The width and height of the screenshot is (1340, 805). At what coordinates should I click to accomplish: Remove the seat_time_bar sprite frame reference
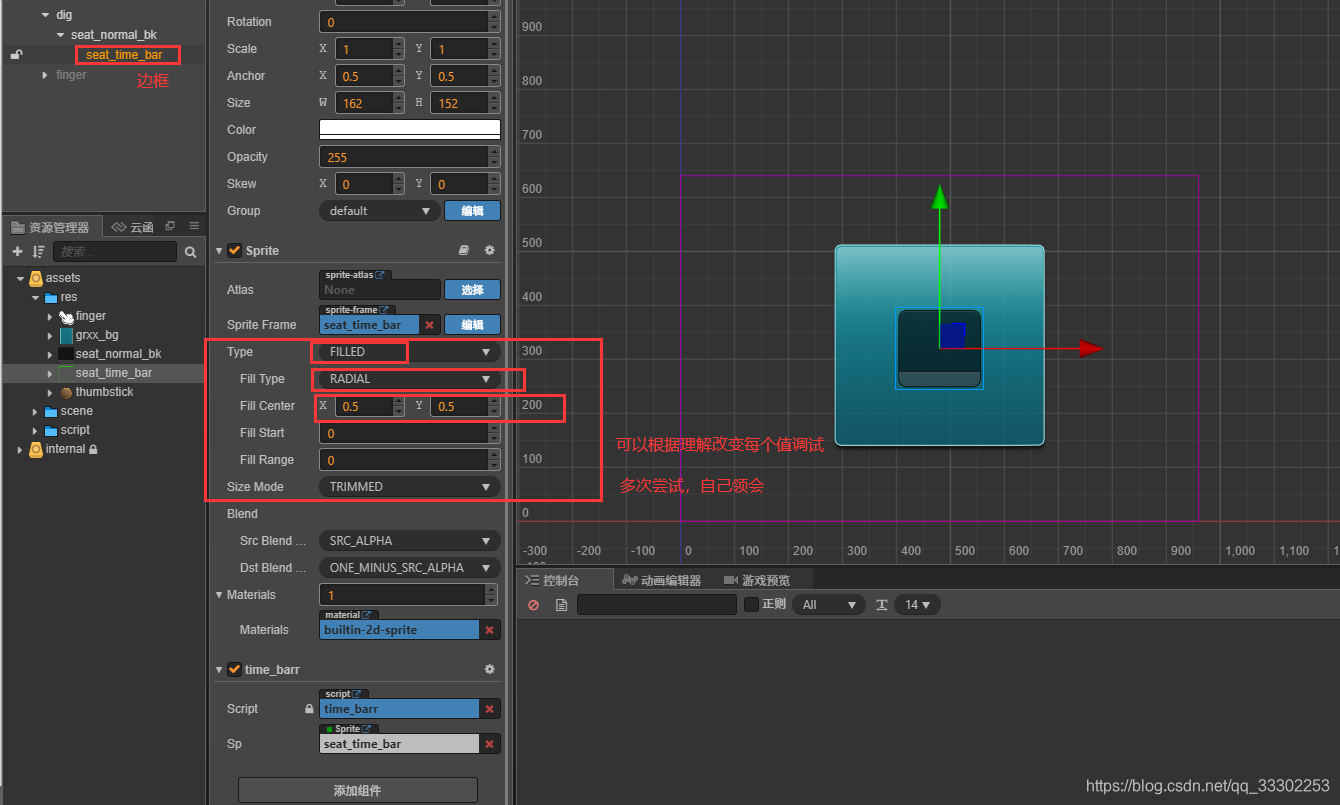429,325
